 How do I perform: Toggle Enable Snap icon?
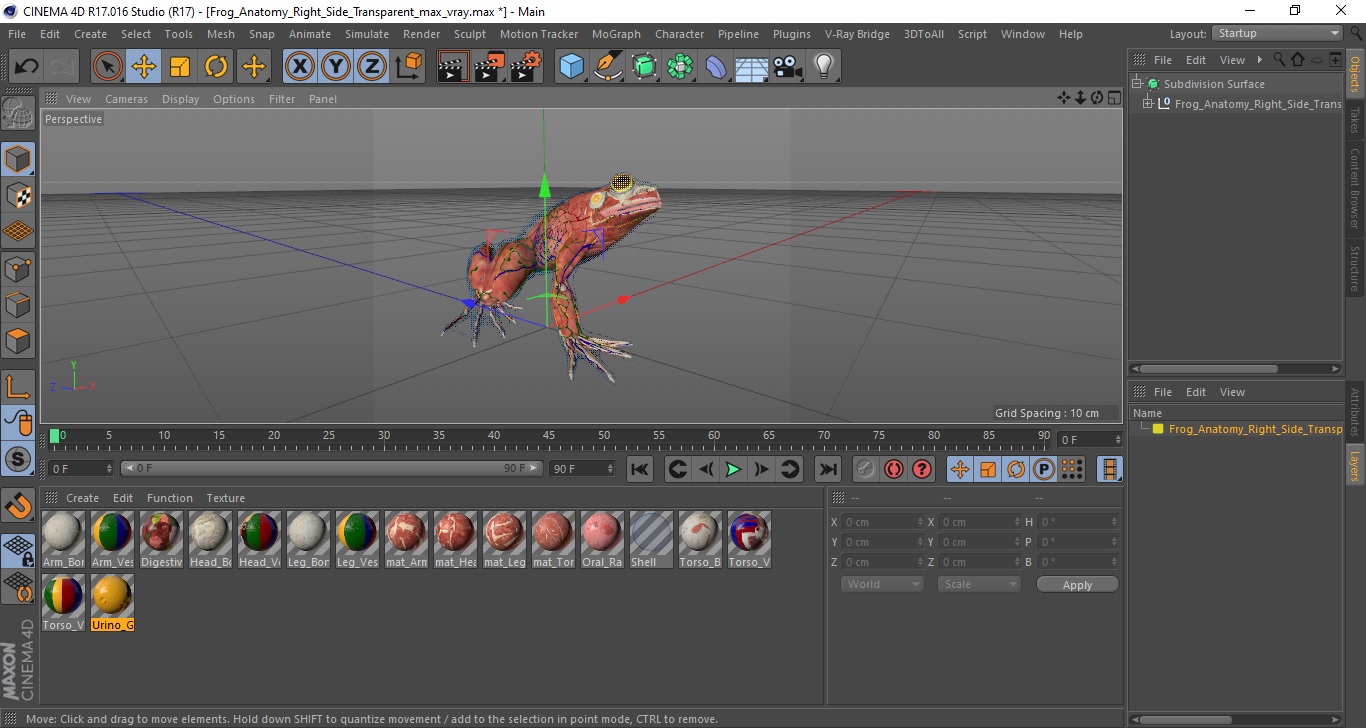18,506
